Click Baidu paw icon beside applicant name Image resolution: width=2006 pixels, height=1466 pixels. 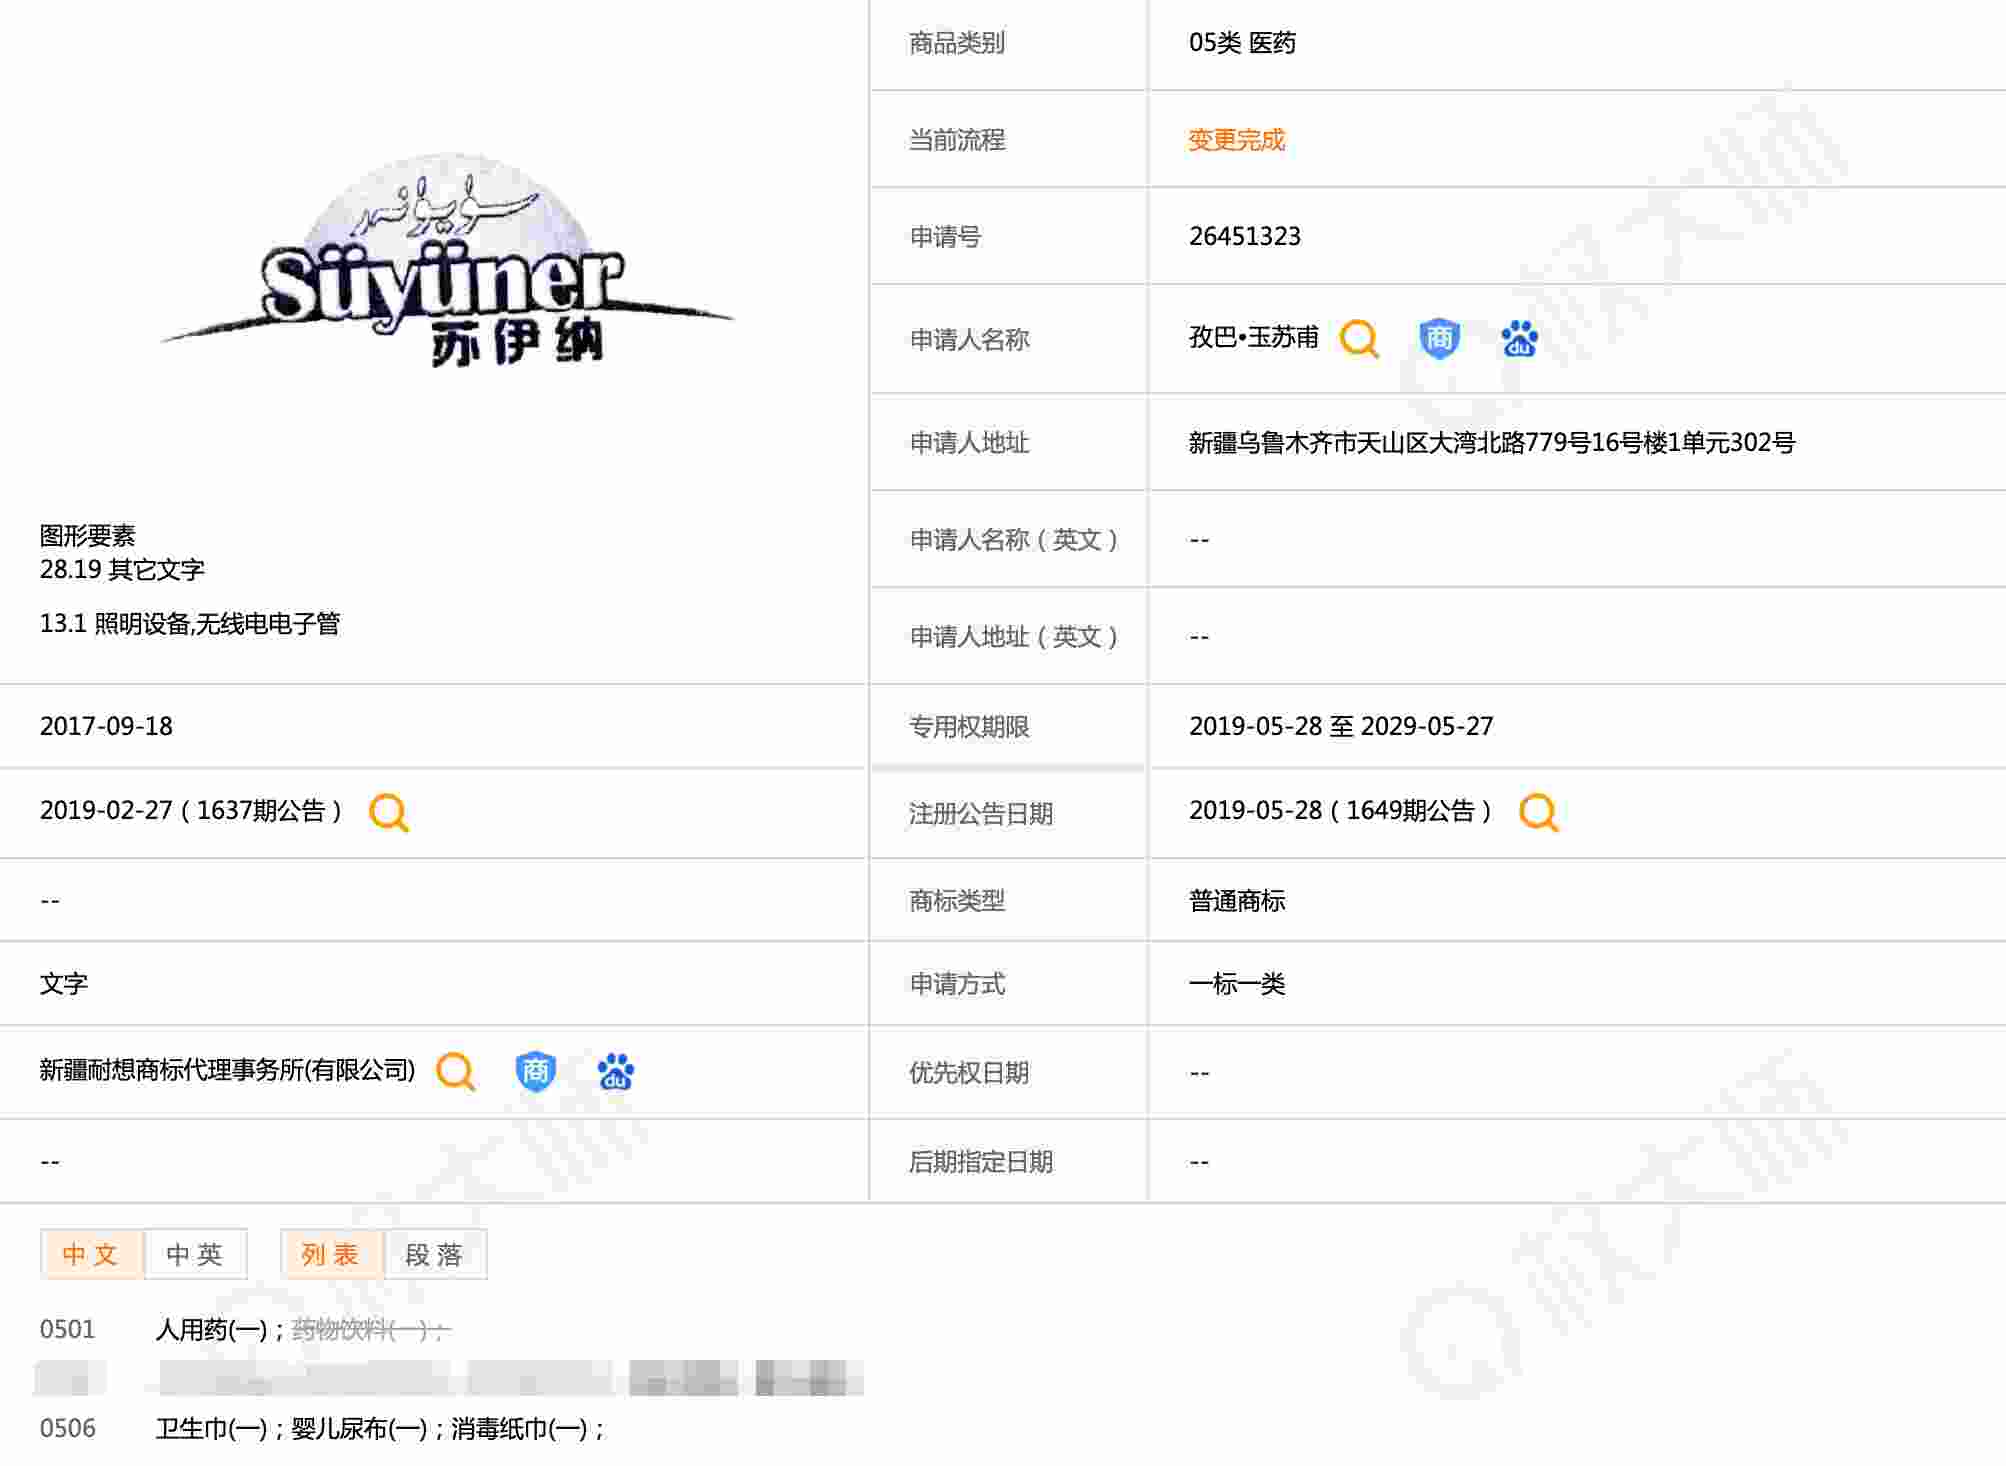[1519, 339]
